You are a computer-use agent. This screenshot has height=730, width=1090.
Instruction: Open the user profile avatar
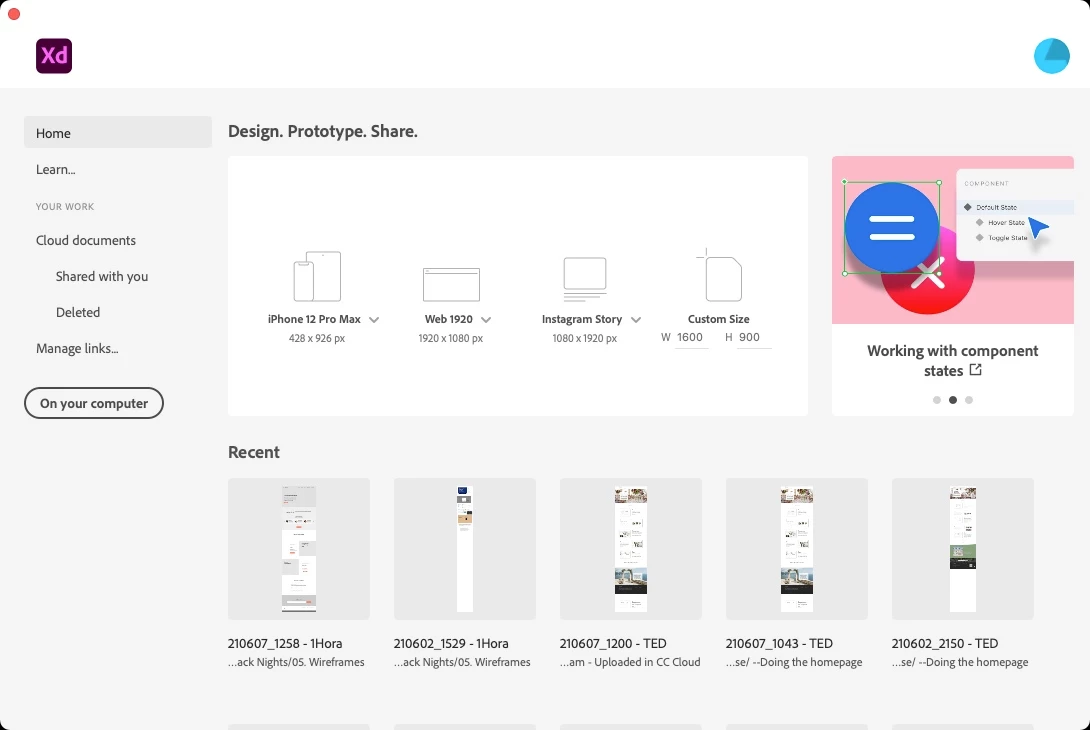(1051, 56)
